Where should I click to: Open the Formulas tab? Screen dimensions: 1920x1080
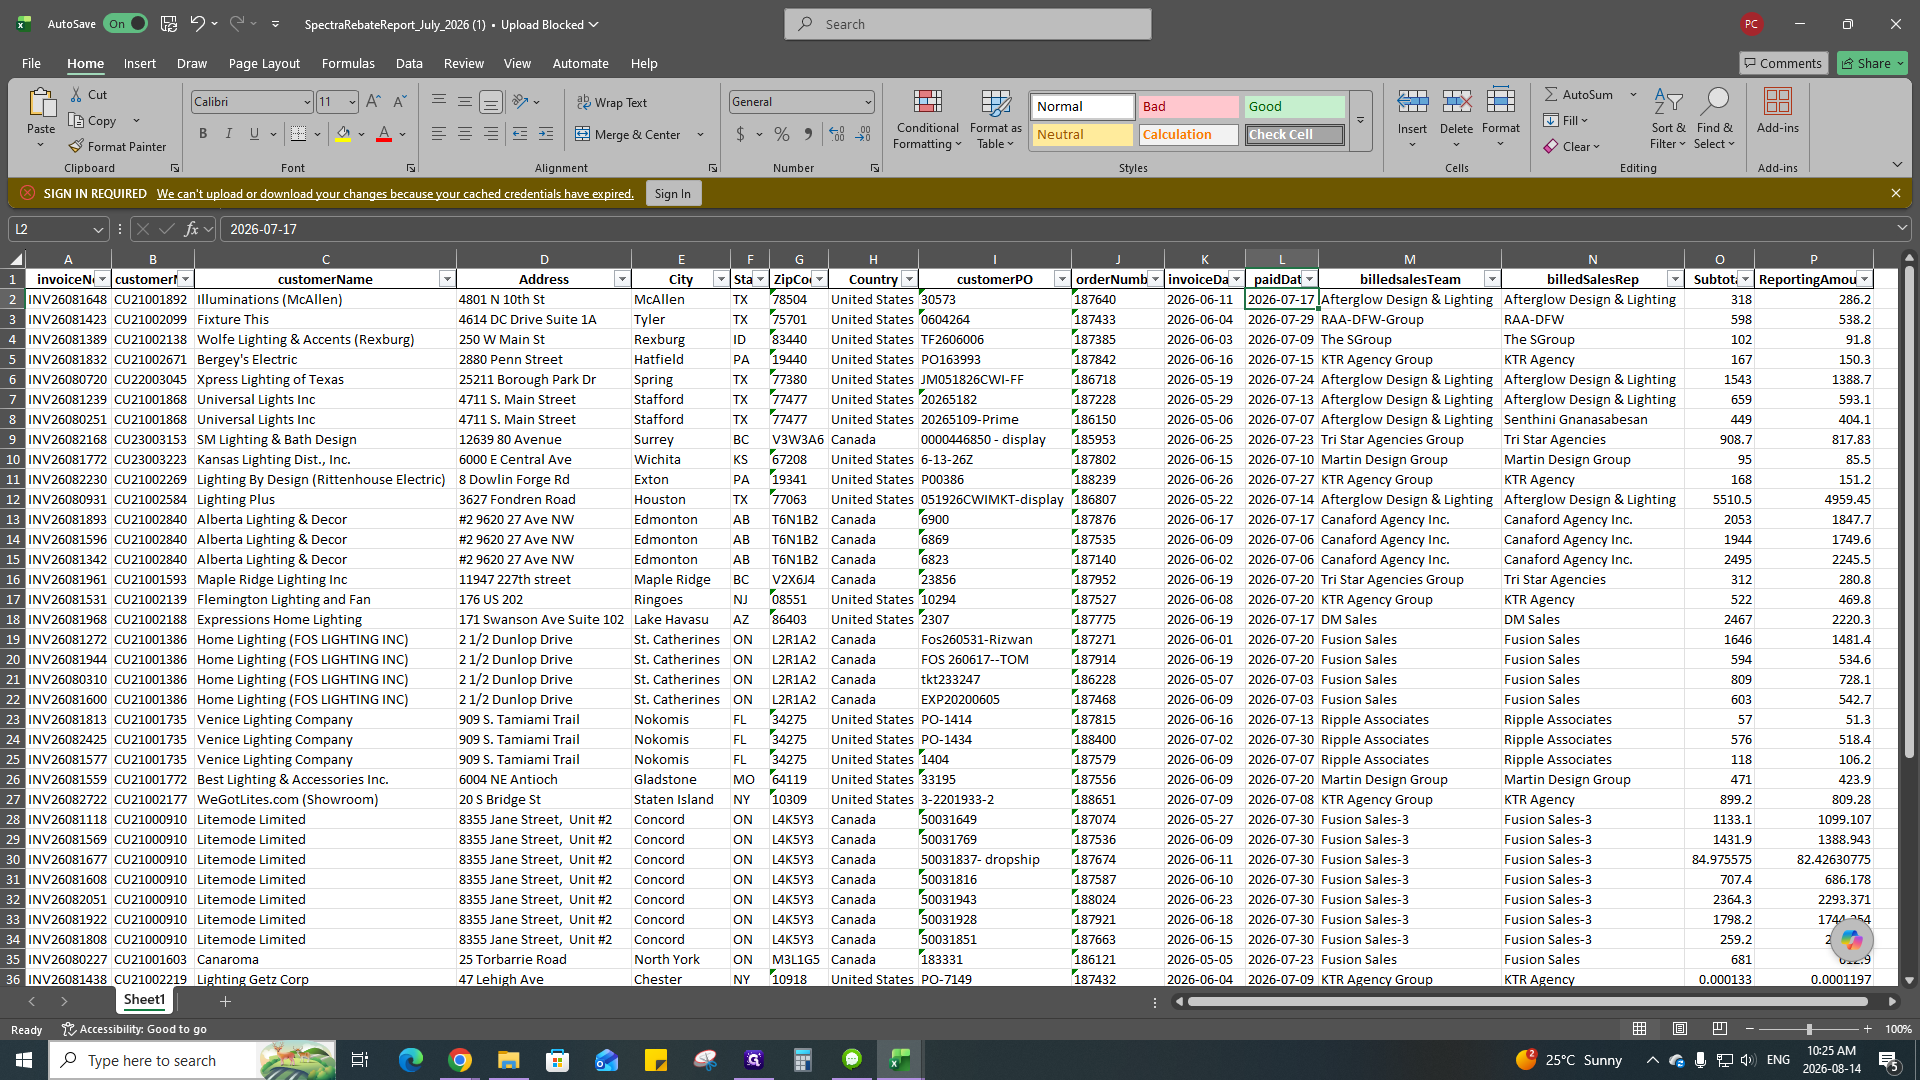(x=348, y=63)
